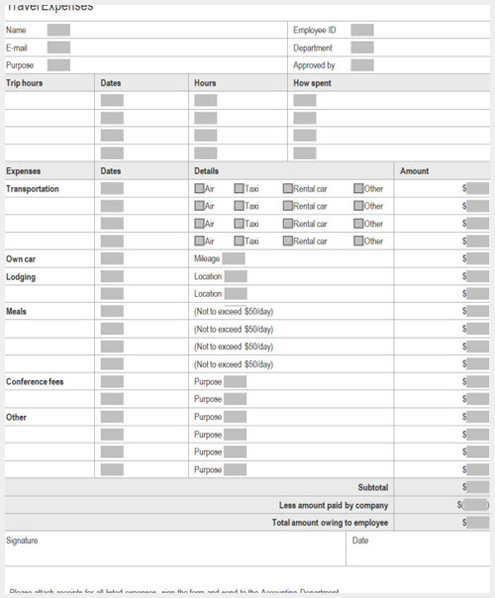Check the Taxi box in the Transportation row
495x598 pixels.
click(x=239, y=188)
